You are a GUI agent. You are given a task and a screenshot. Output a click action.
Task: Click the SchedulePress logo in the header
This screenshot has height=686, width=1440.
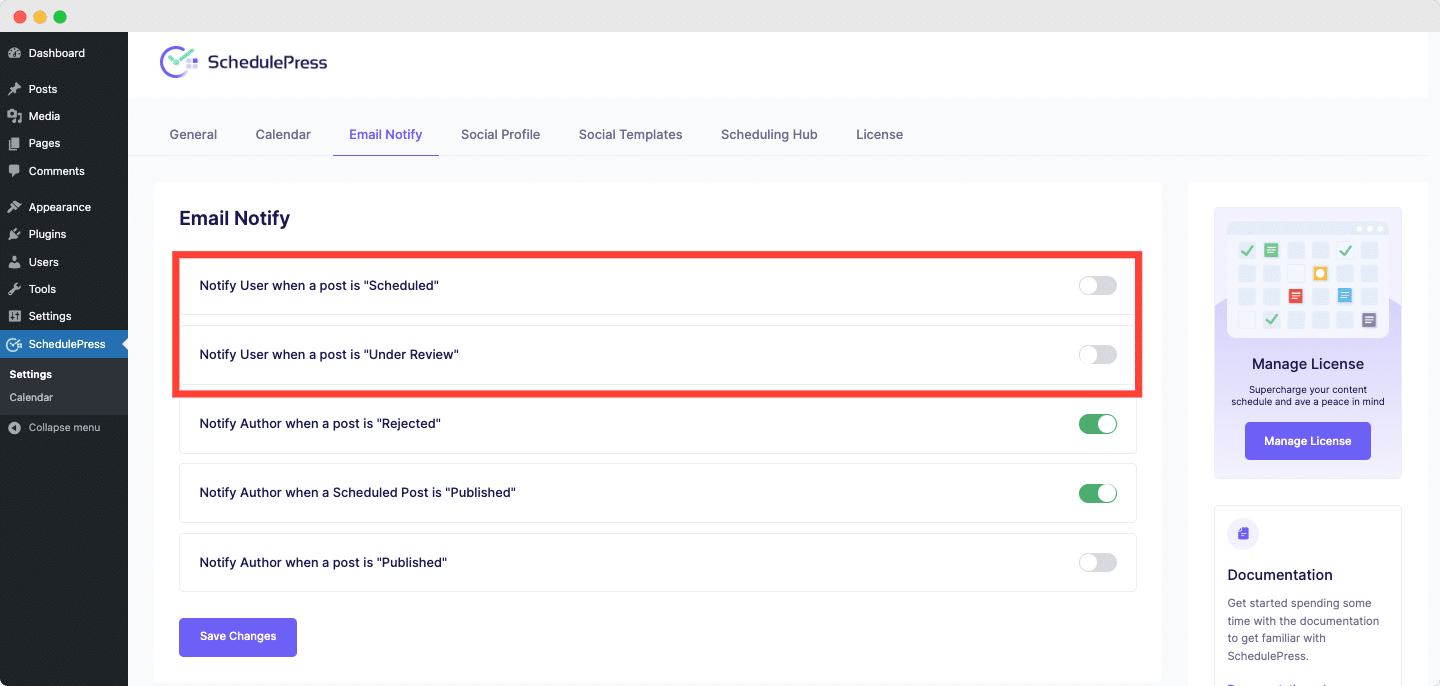coord(244,62)
